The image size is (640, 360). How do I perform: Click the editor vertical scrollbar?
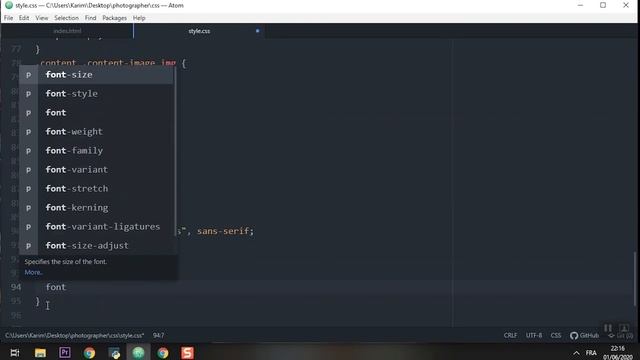pos(635,278)
